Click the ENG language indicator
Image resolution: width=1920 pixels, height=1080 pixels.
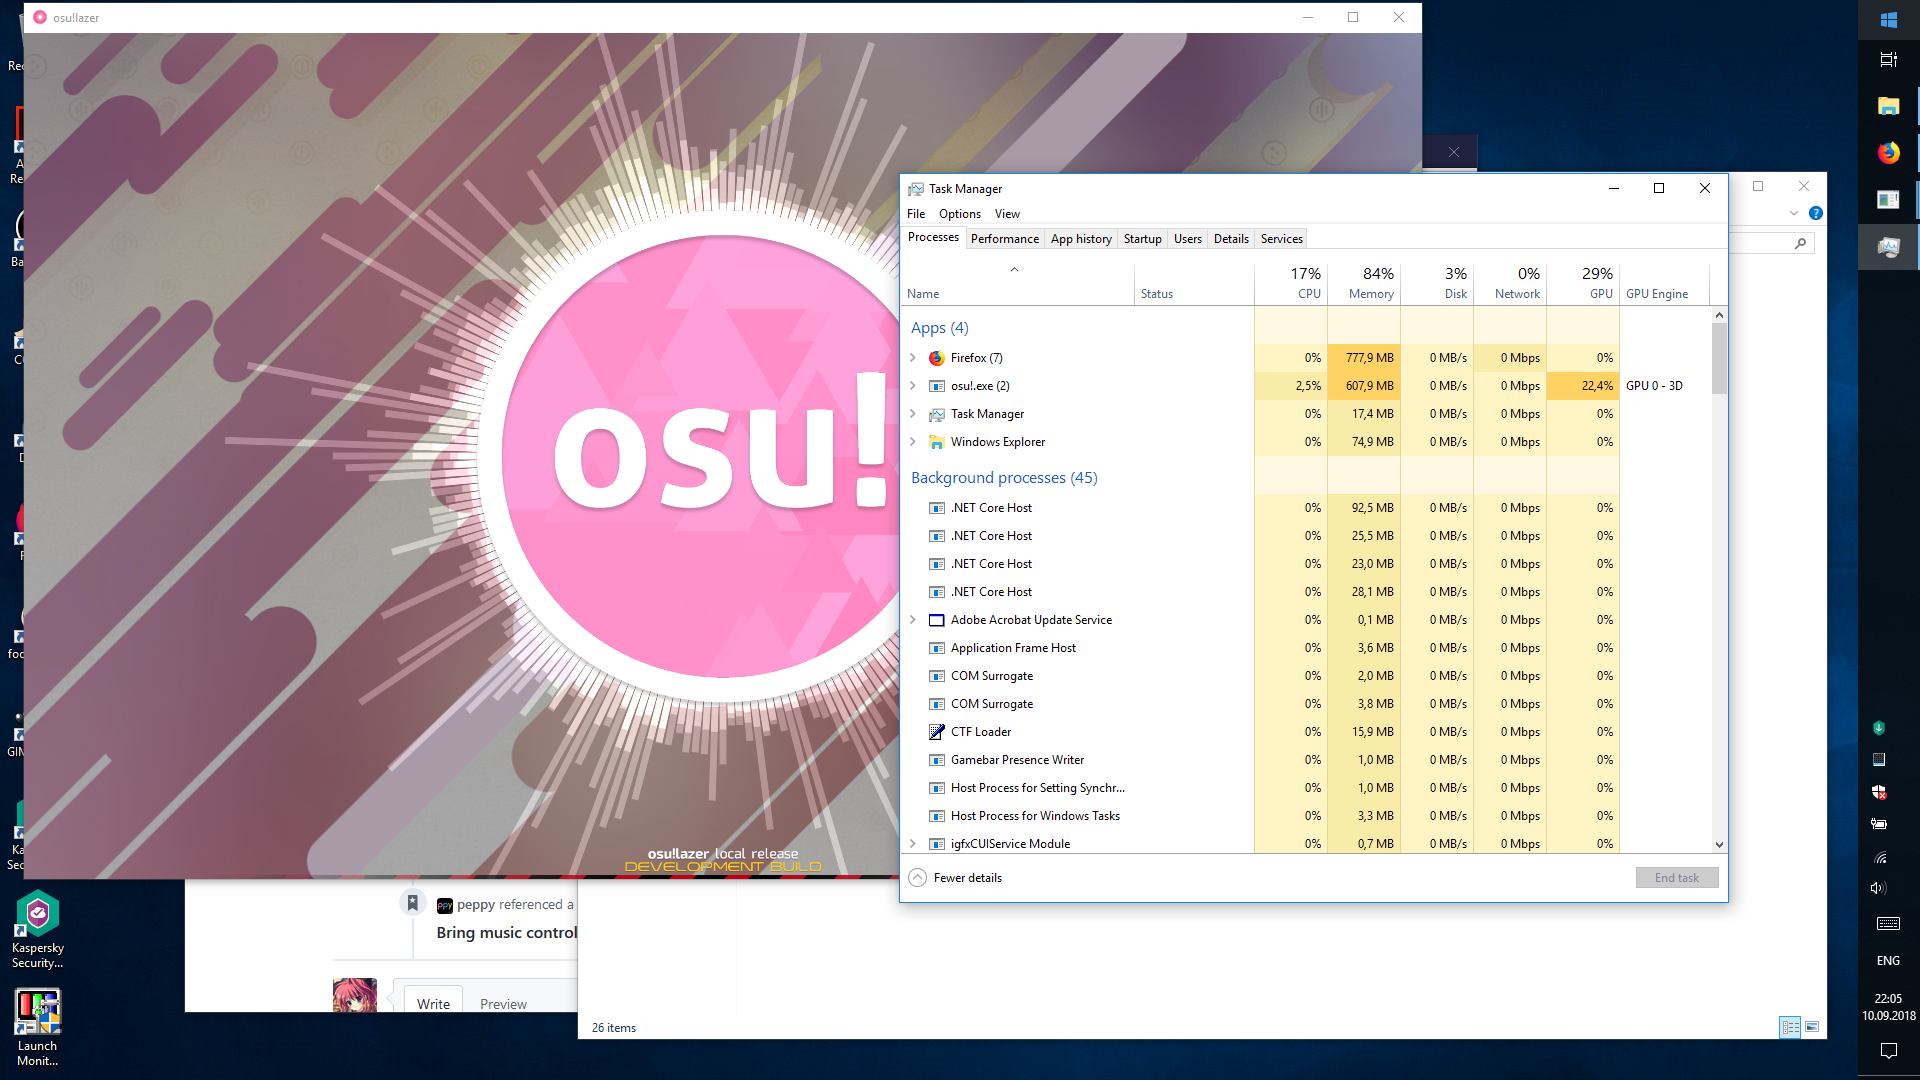point(1888,961)
